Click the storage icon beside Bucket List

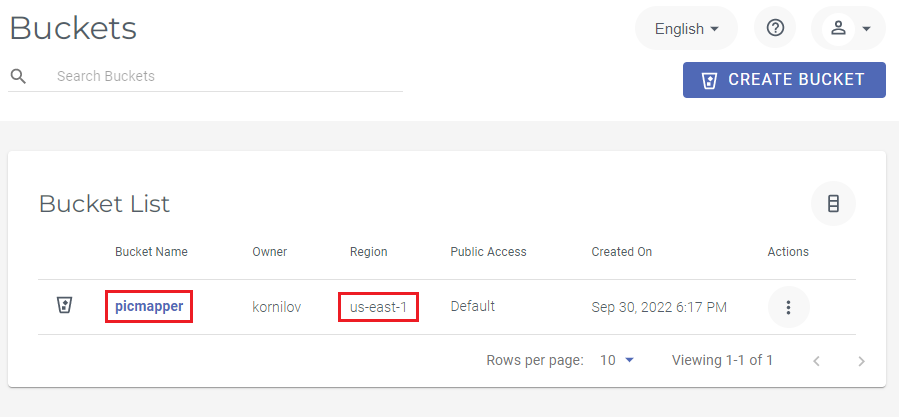[833, 204]
